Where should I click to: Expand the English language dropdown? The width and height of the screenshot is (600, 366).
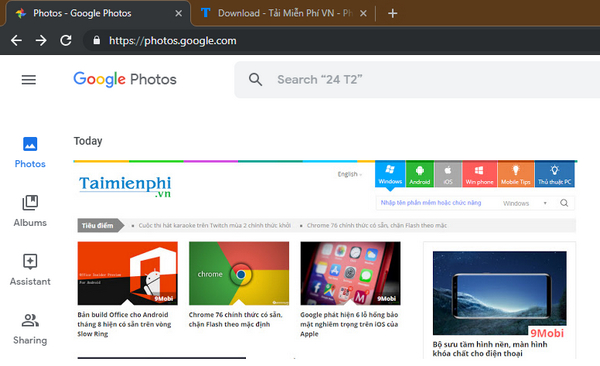pyautogui.click(x=349, y=174)
